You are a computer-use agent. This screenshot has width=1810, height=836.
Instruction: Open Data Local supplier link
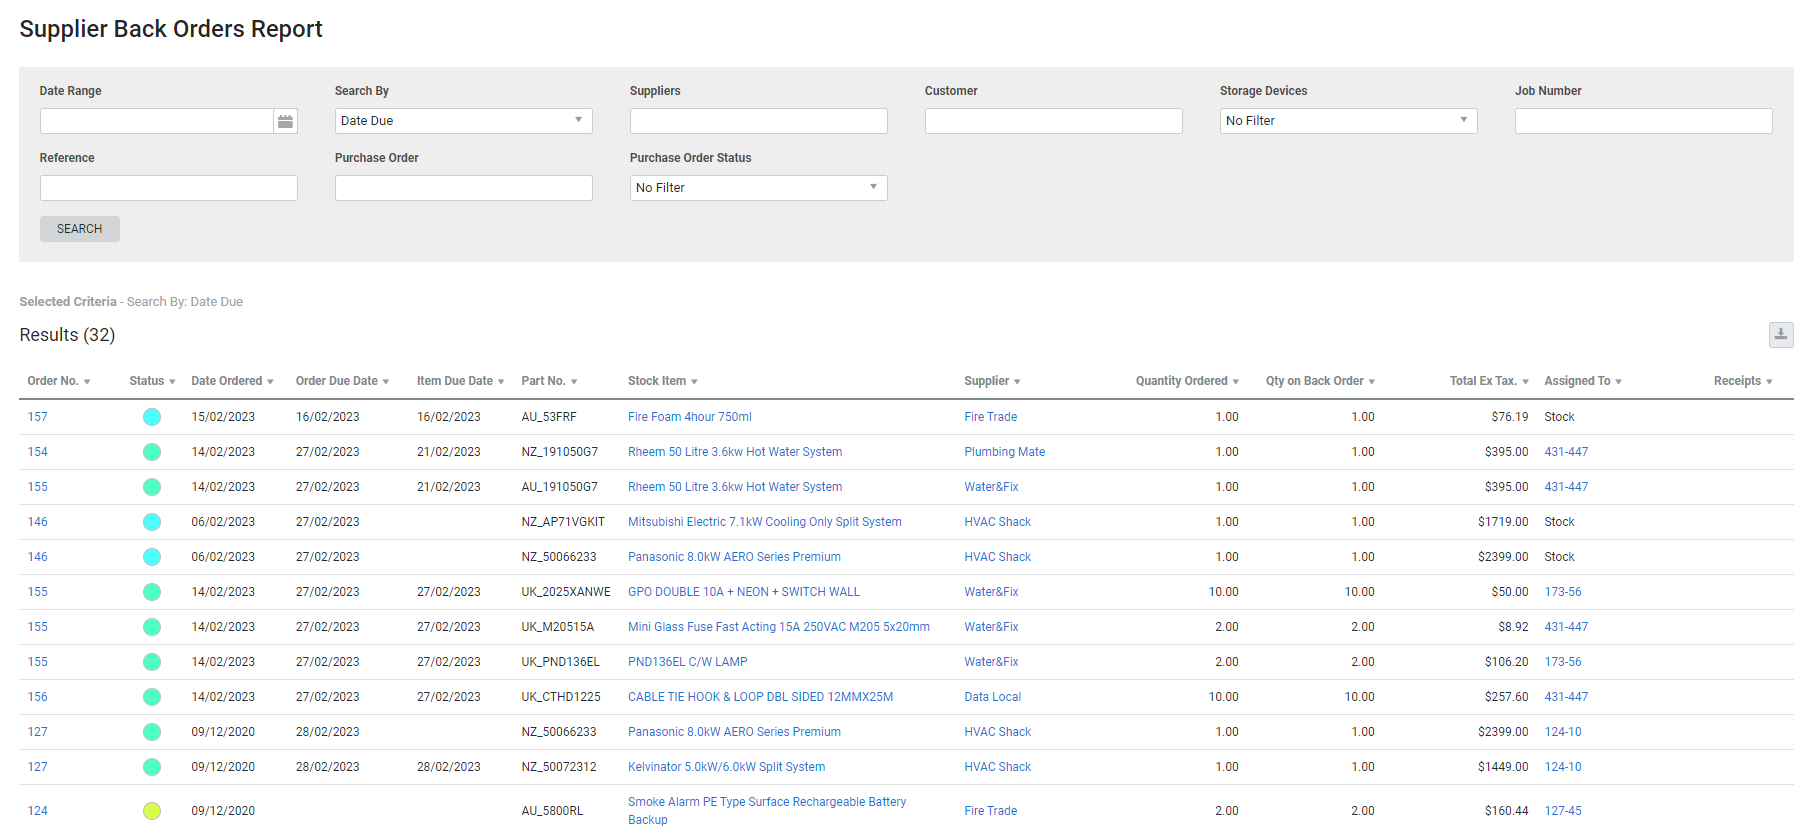click(993, 697)
